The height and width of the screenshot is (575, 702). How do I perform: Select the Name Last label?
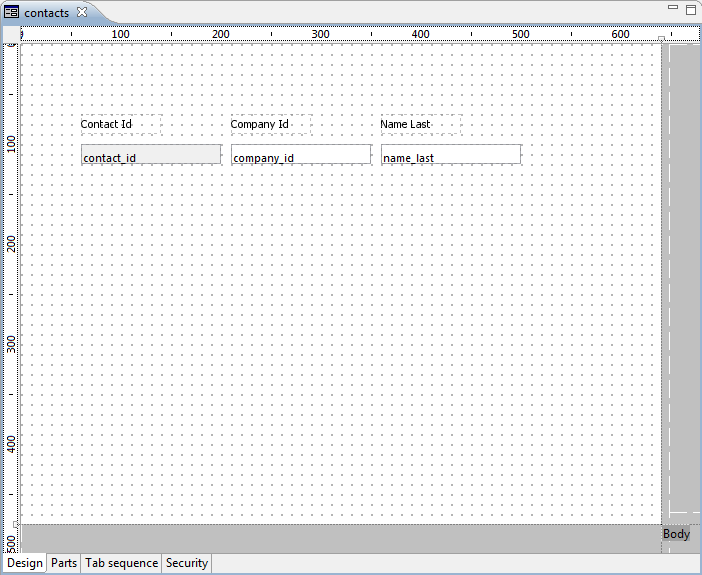click(x=421, y=124)
